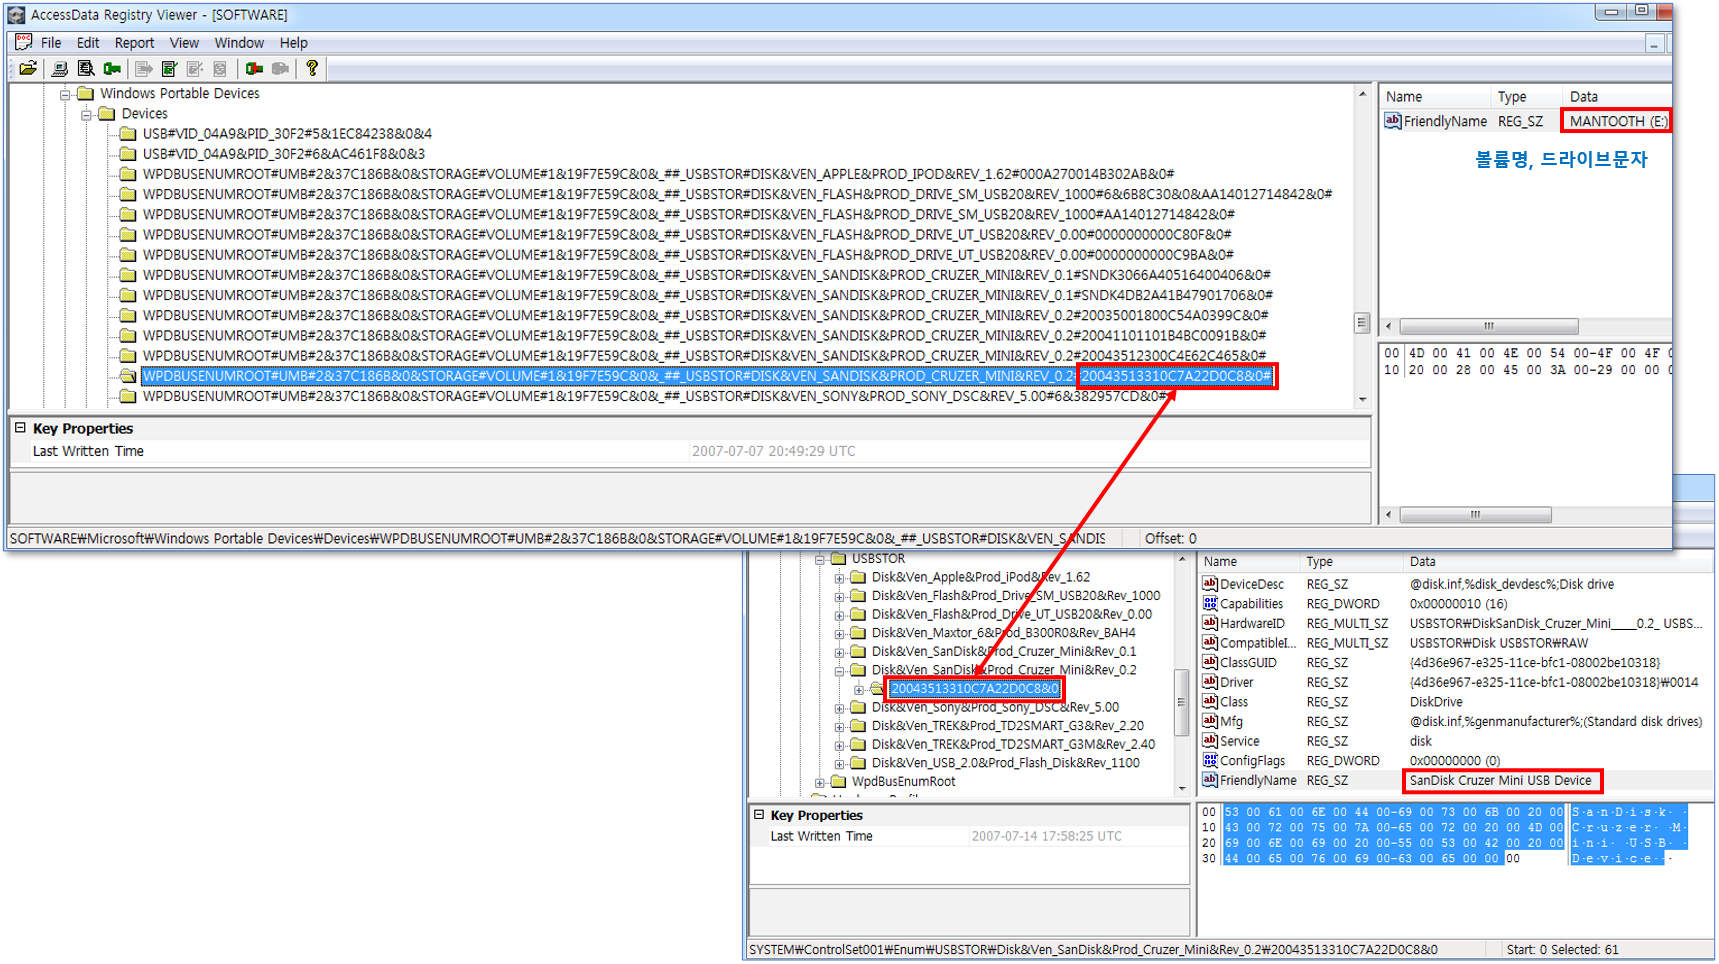This screenshot has width=1719, height=964.
Task: Open the Help menu
Action: tap(293, 43)
